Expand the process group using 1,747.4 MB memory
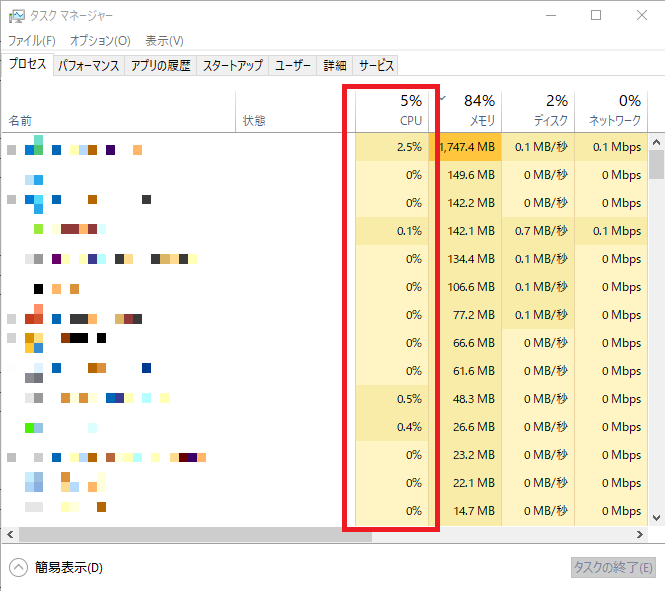This screenshot has height=591, width=665. tap(12, 150)
